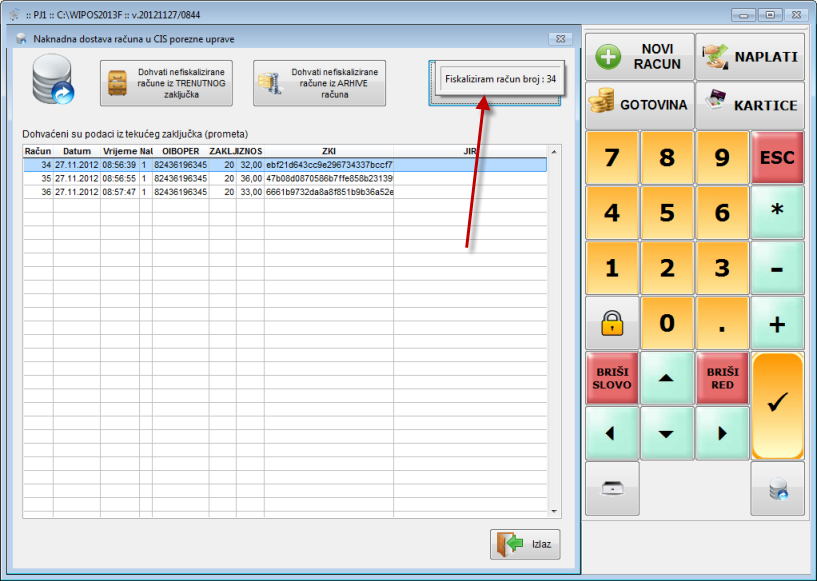The image size is (817, 581).
Task: Open the database icon button at bottom right
Action: (x=777, y=489)
